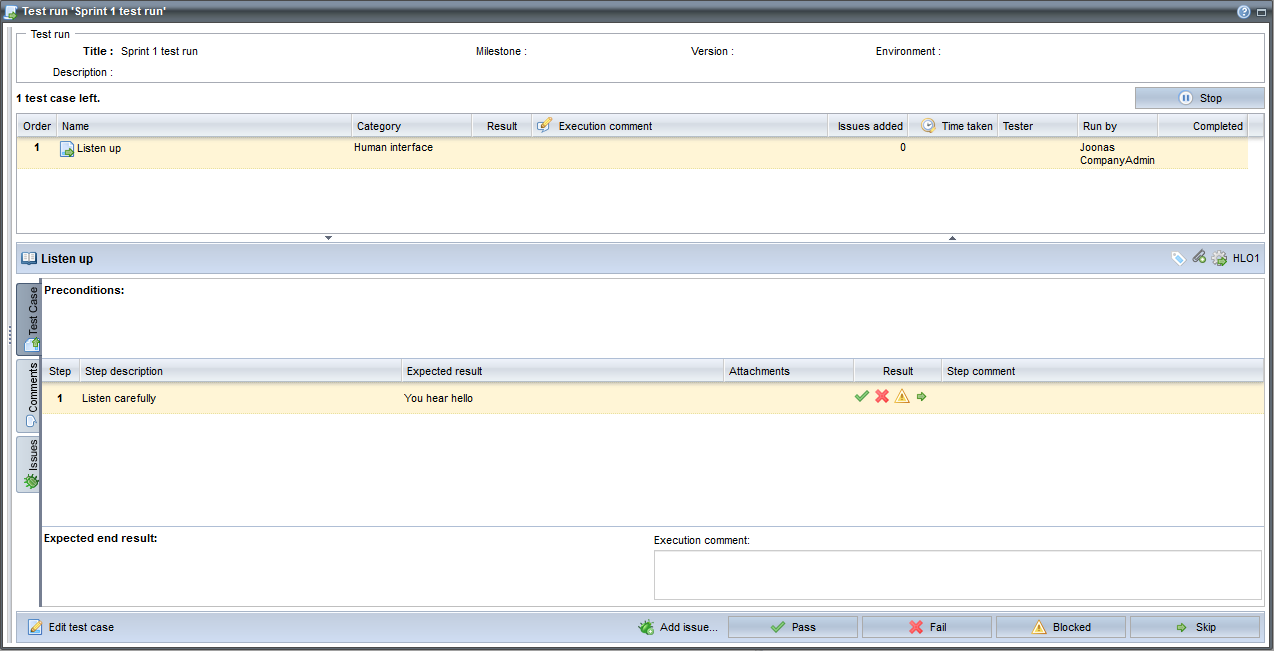Screen dimensions: 1274x651
Task: Select the 'Listen up' name cell
Action: point(99,148)
